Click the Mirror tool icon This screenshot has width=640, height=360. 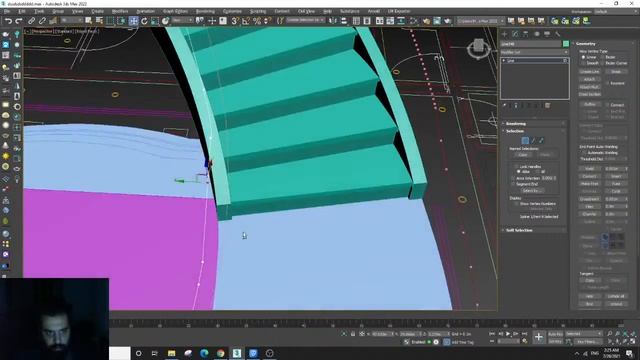333,20
